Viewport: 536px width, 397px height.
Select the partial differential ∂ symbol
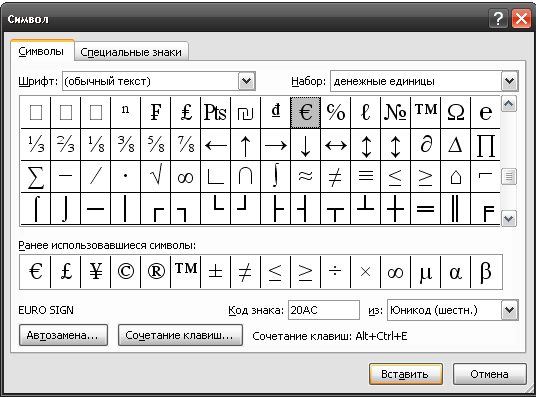click(x=426, y=145)
